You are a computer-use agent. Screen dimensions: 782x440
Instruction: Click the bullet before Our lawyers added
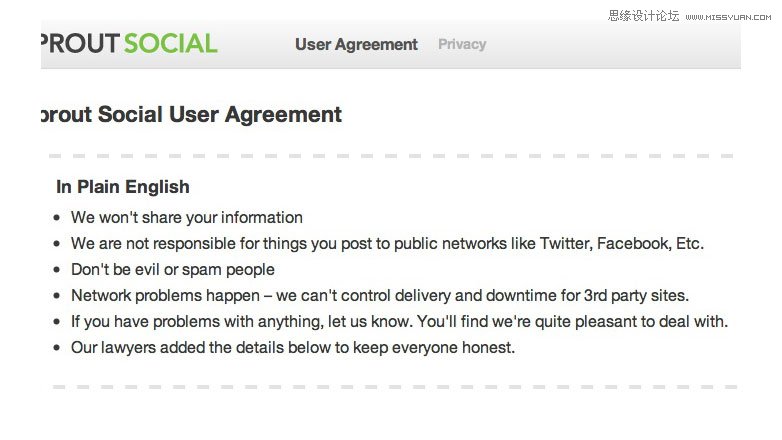tap(57, 347)
